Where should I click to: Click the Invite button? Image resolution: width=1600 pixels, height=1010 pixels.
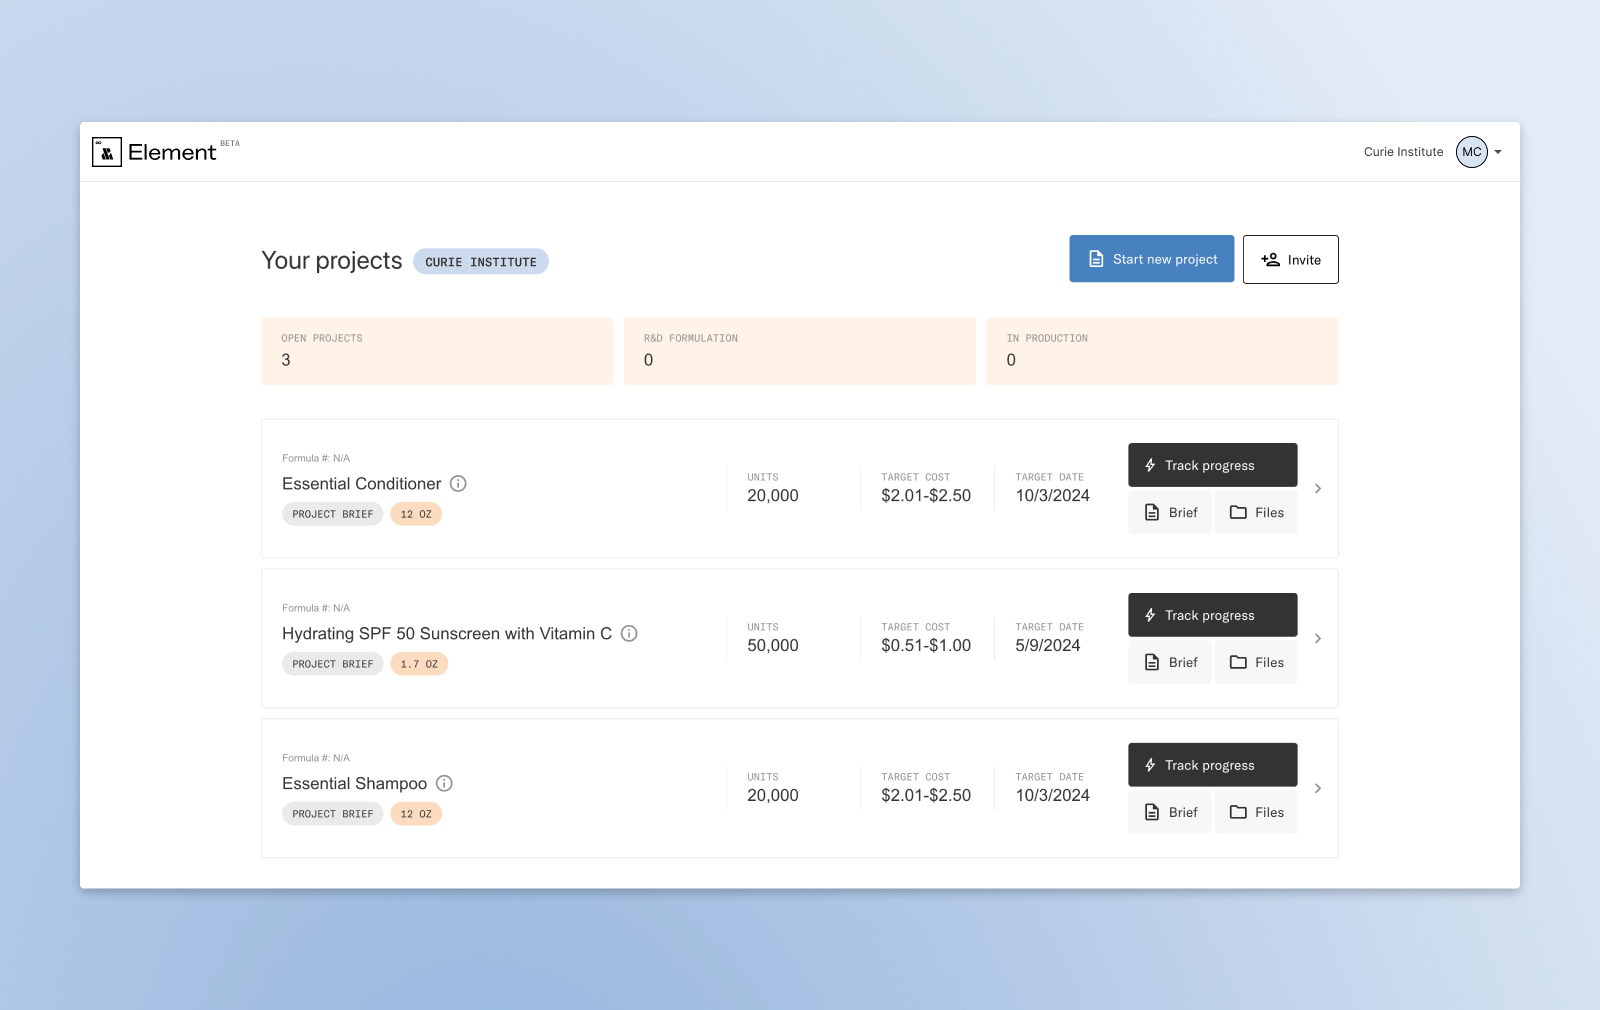(x=1290, y=260)
